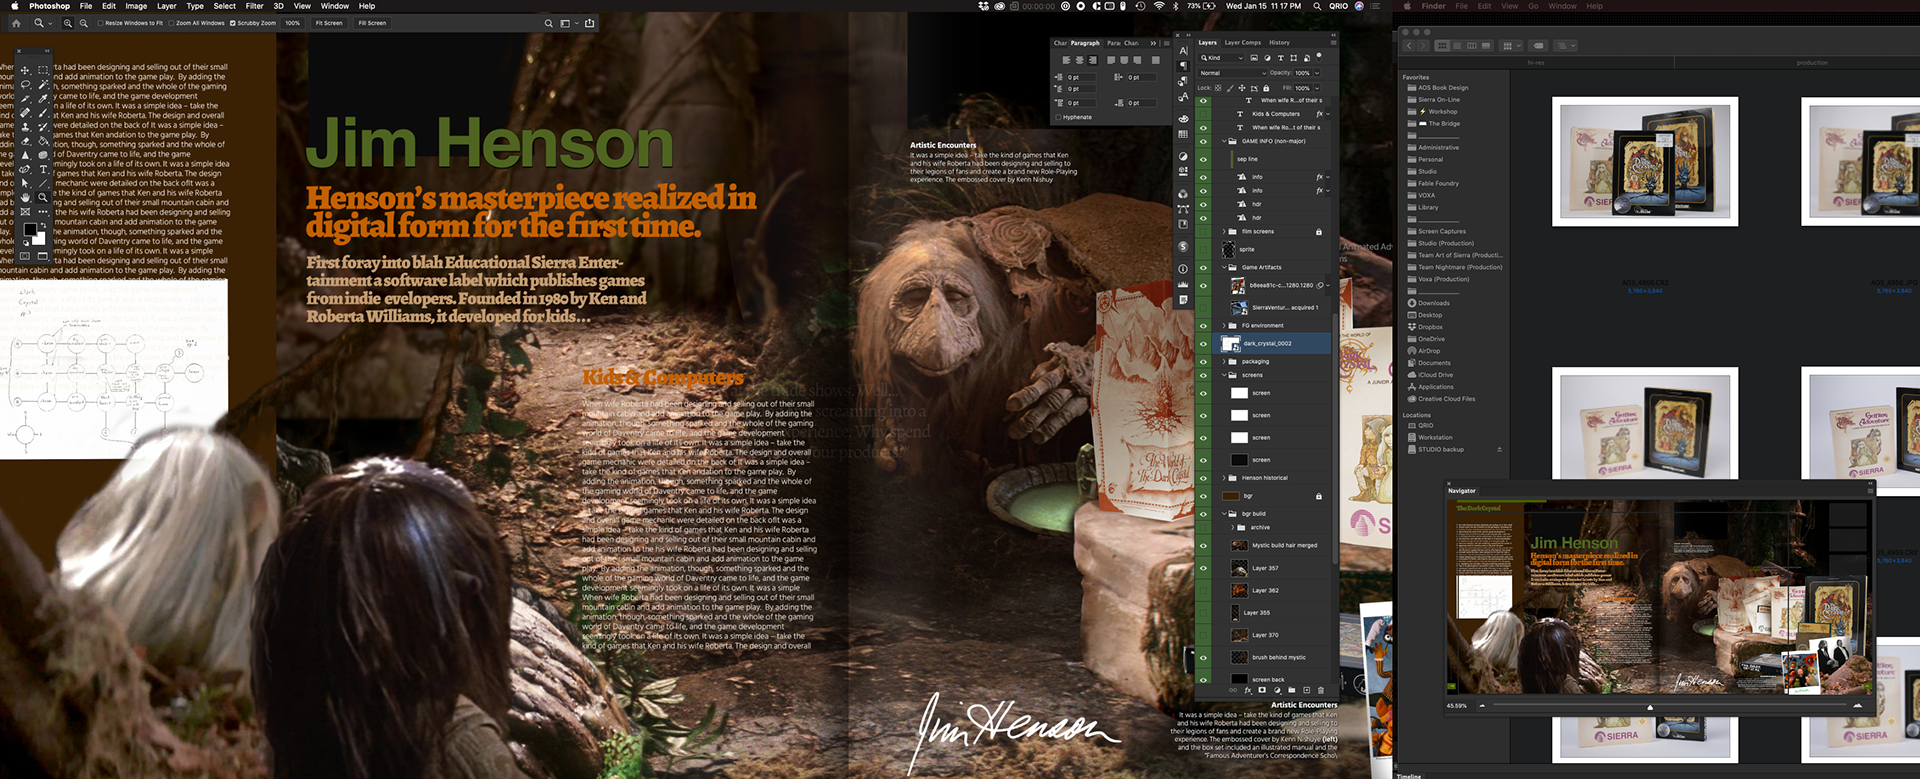Open the blend mode Normal dropdown
Screen dimensions: 1920x779
1232,73
